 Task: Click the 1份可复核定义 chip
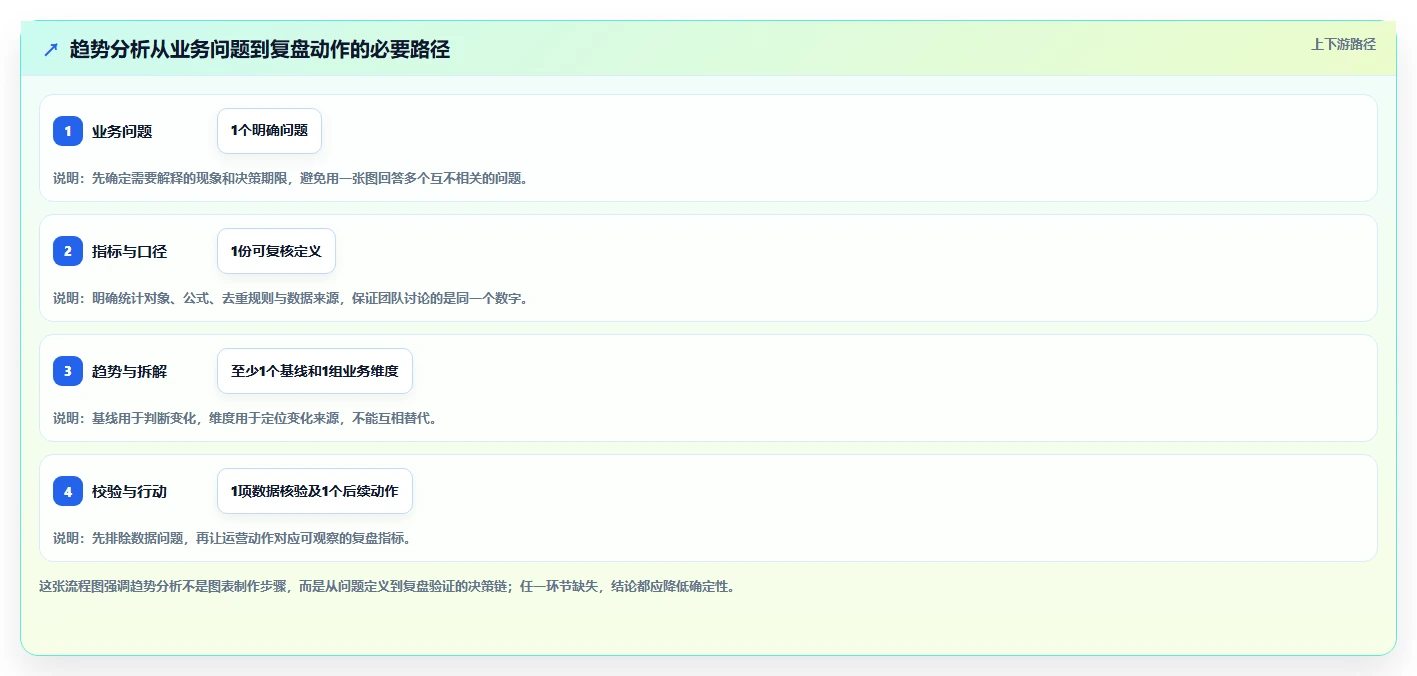276,251
